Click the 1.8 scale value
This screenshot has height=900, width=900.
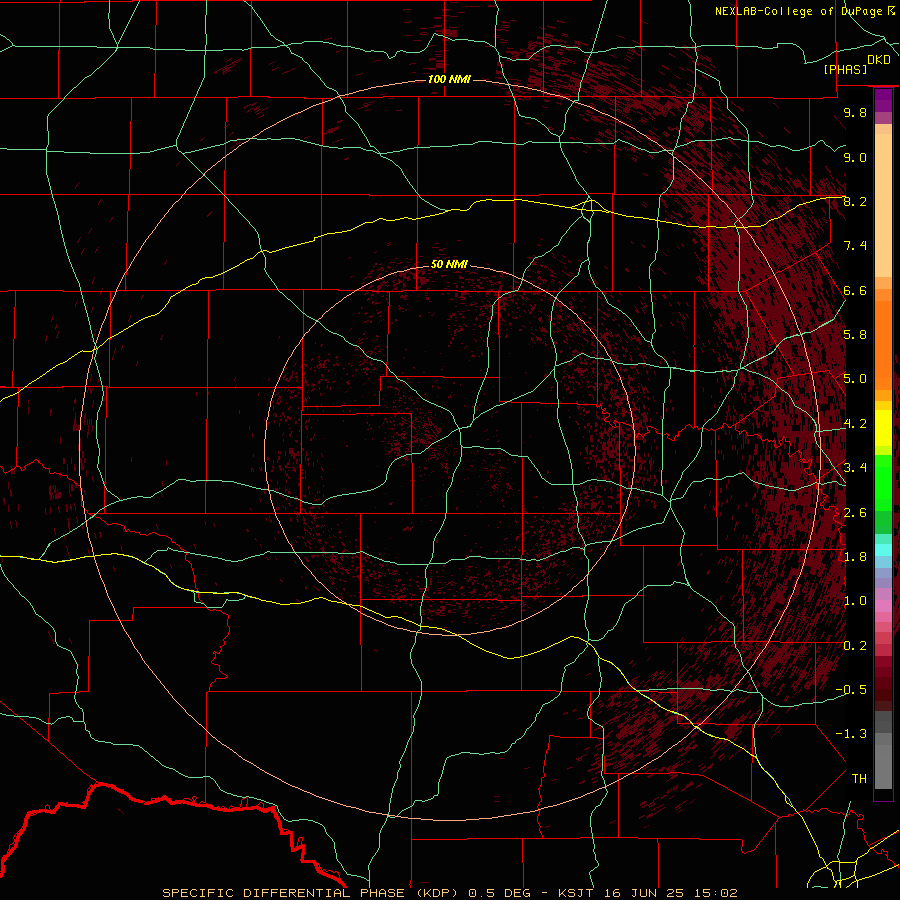click(855, 557)
